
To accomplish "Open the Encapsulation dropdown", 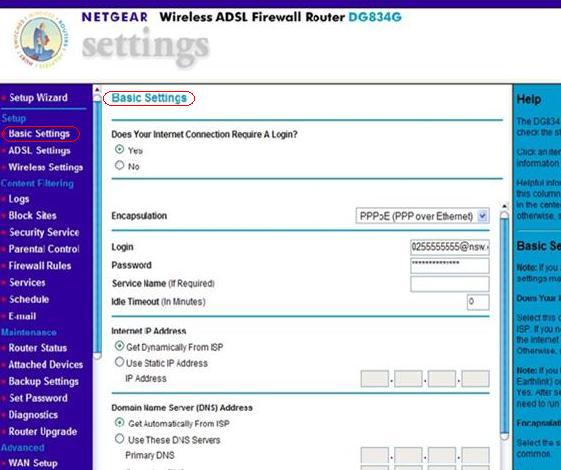I will tap(423, 216).
